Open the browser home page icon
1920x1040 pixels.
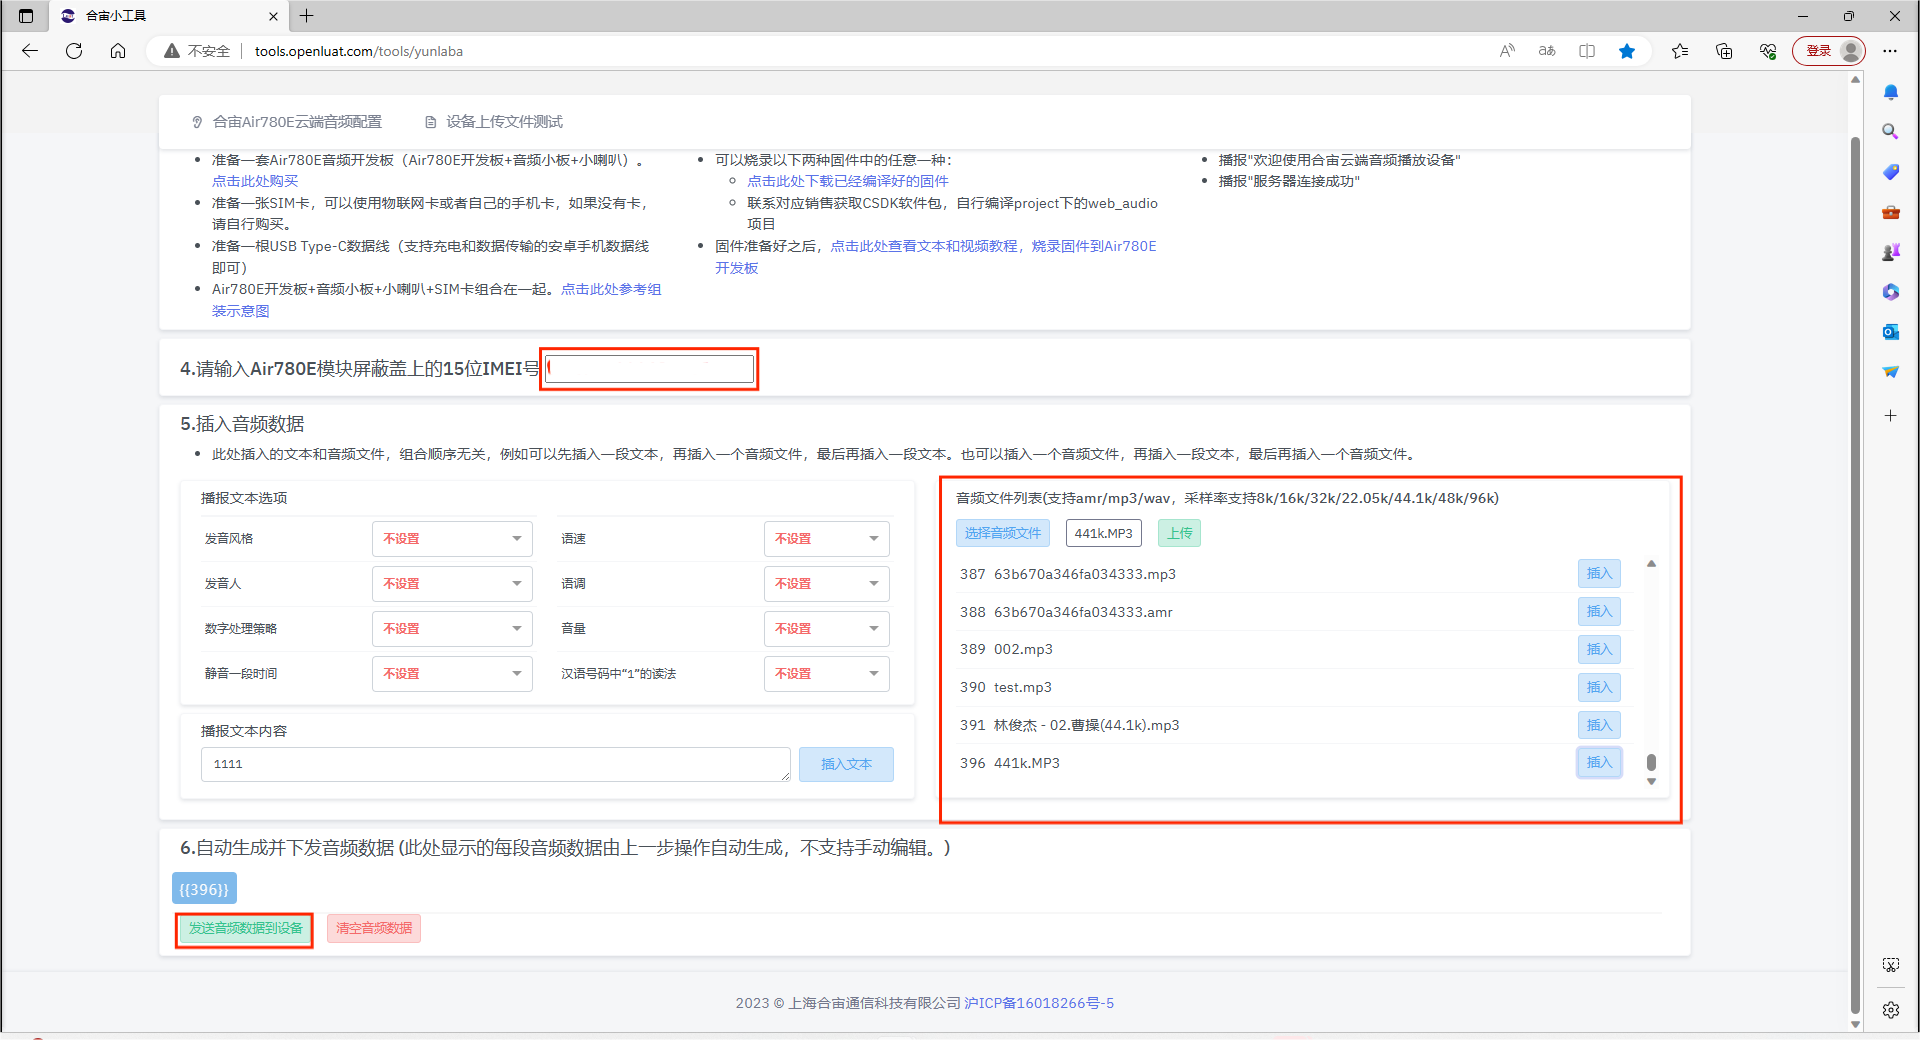click(118, 51)
